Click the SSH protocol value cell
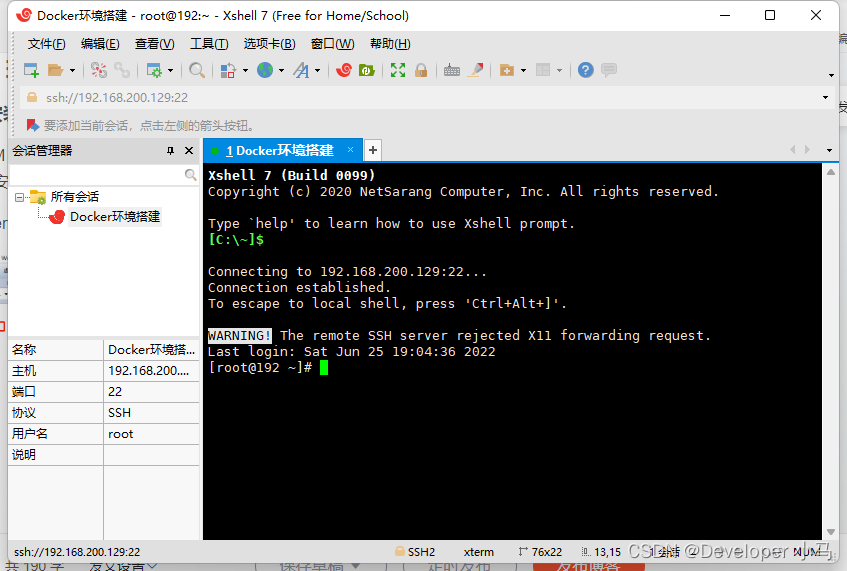This screenshot has height=571, width=847. click(151, 413)
